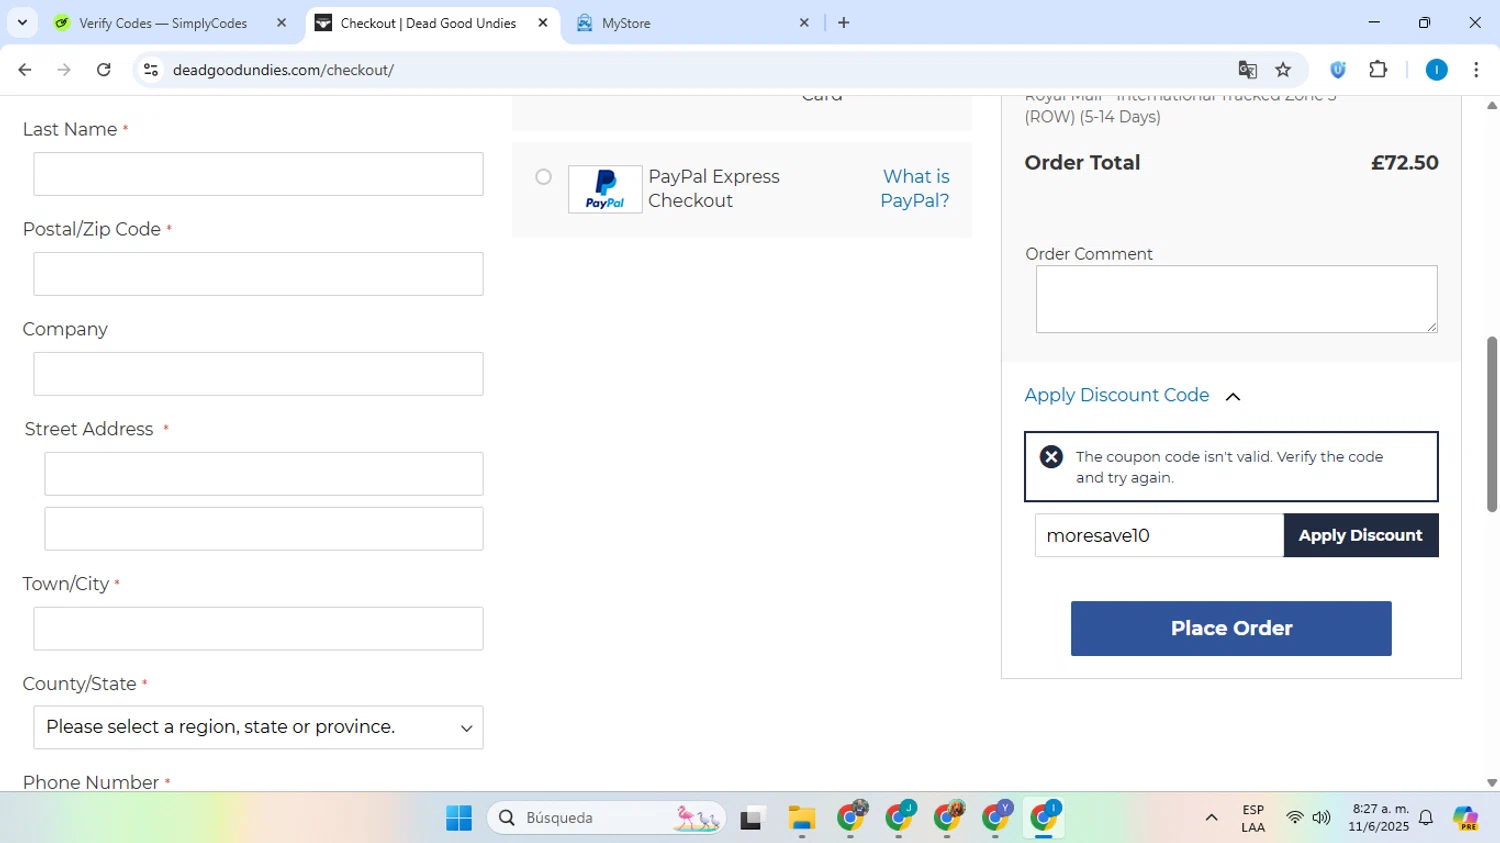Open the Chrome three-dot menu
The width and height of the screenshot is (1500, 843).
(x=1476, y=70)
